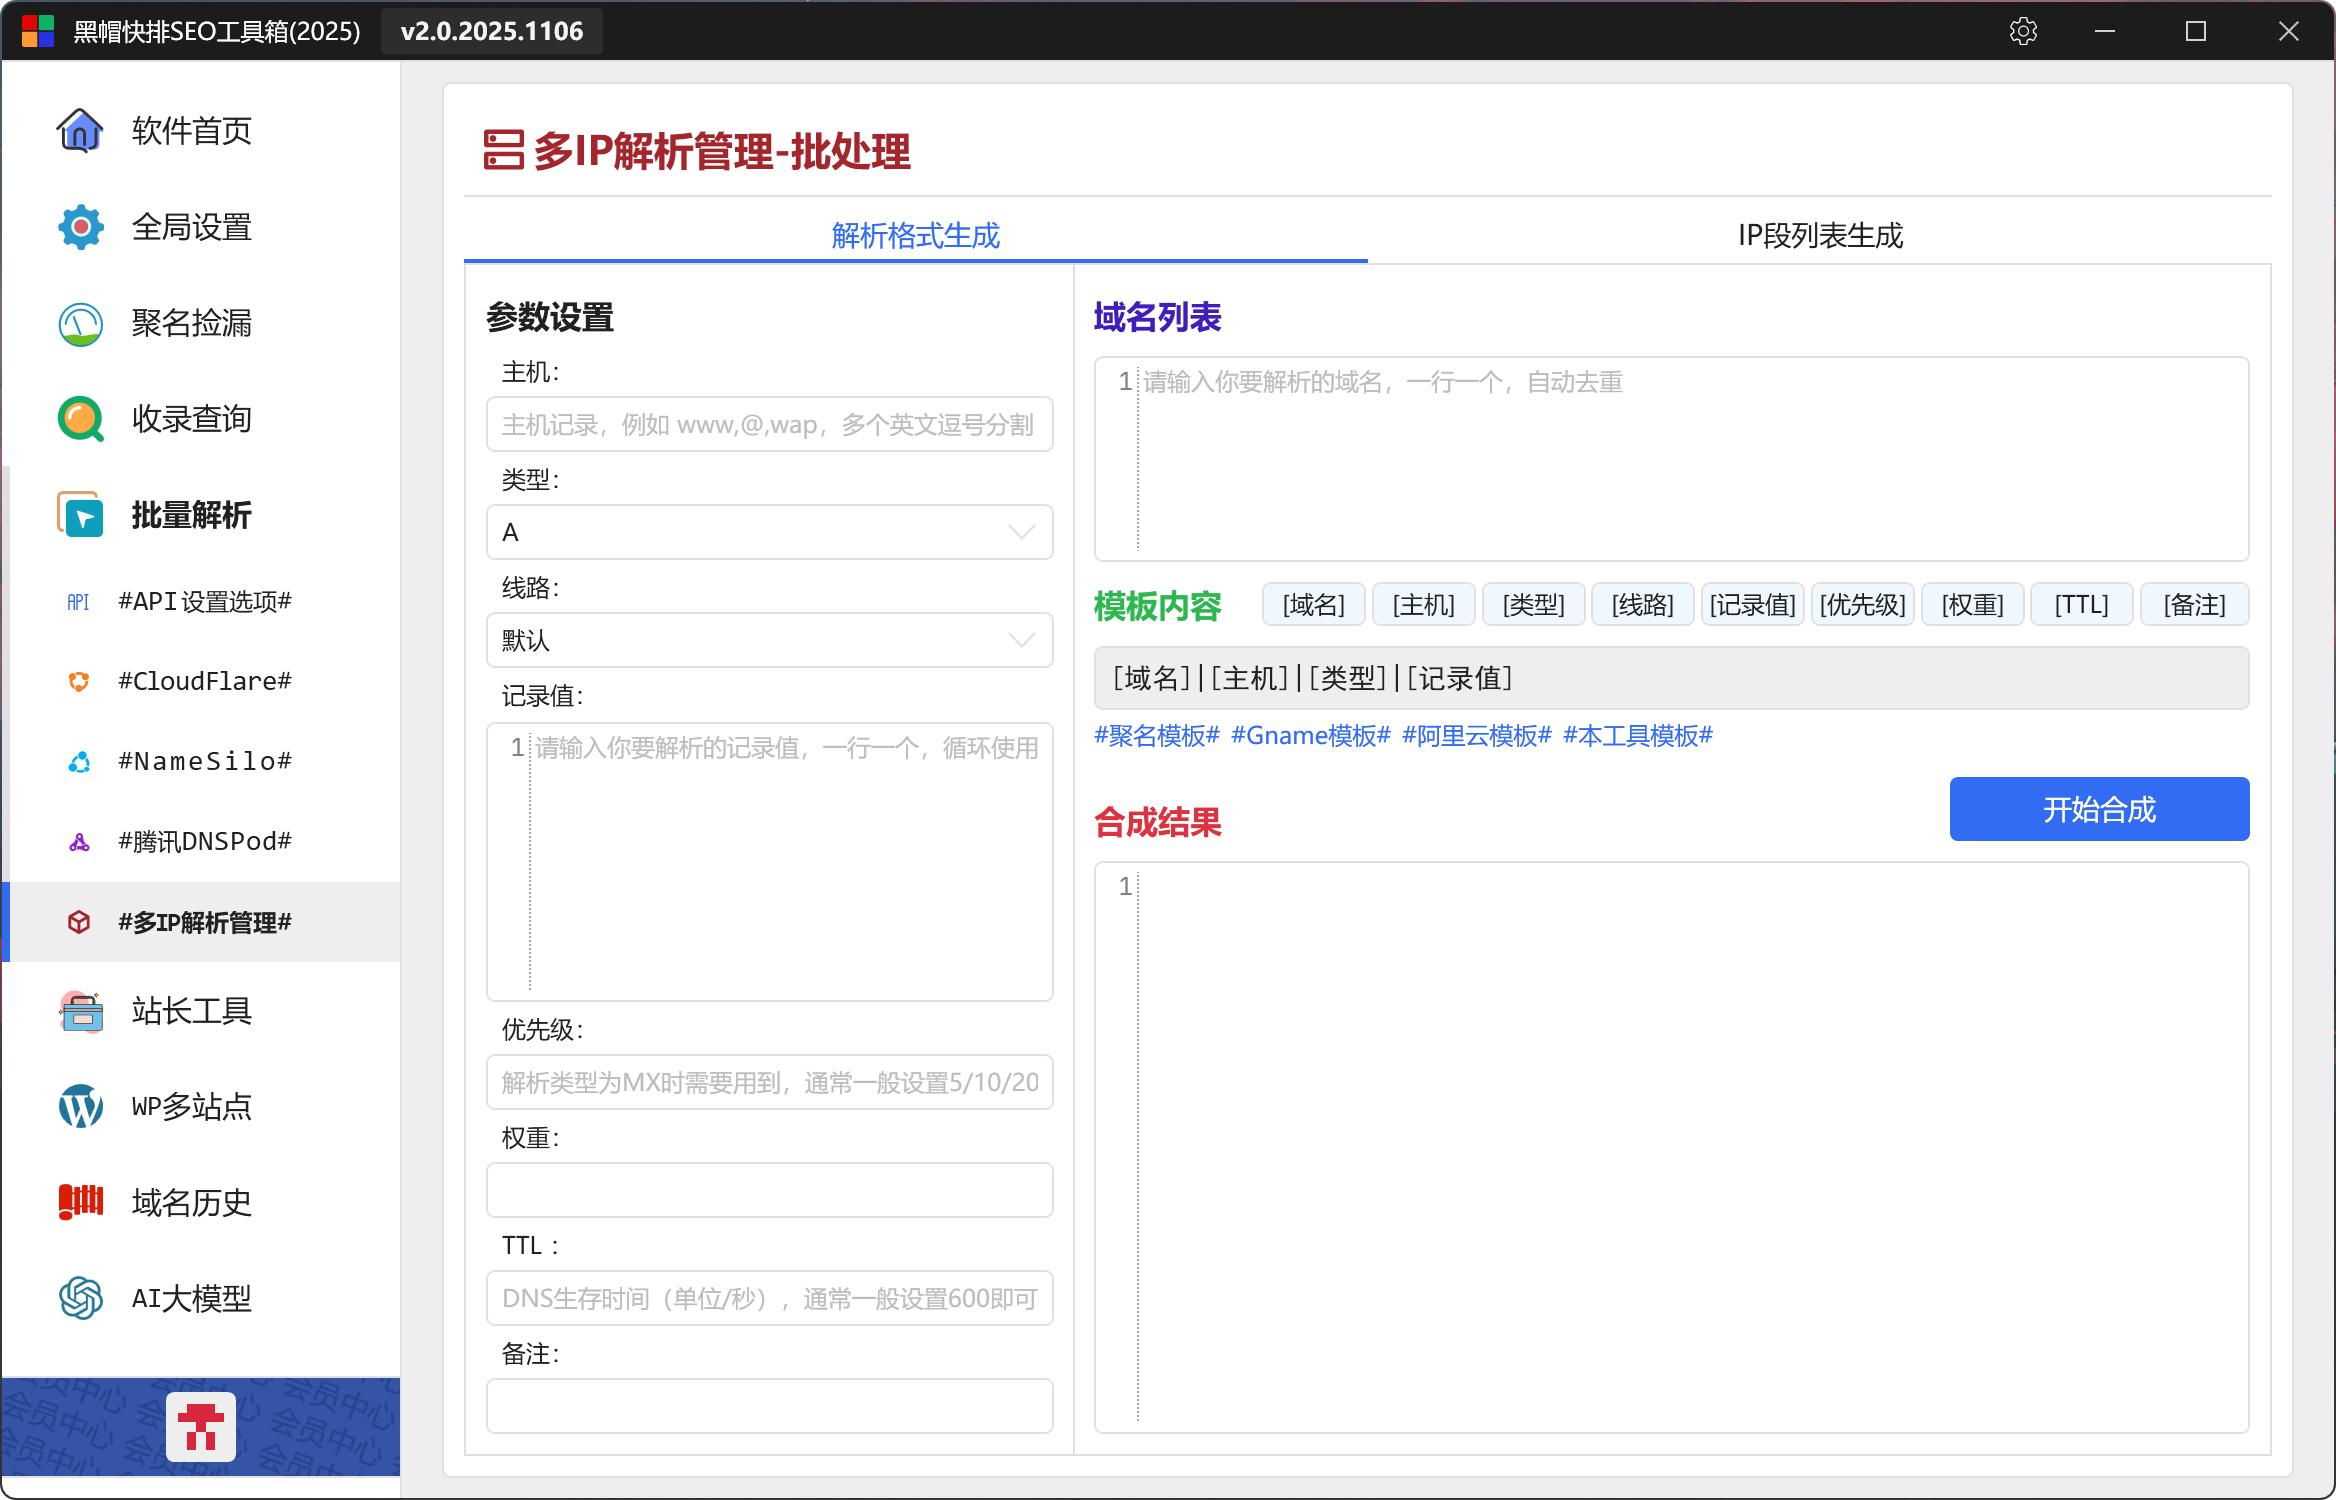Open 站长工具 toolbox icon
Screen dimensions: 2336x1500
[80, 1011]
